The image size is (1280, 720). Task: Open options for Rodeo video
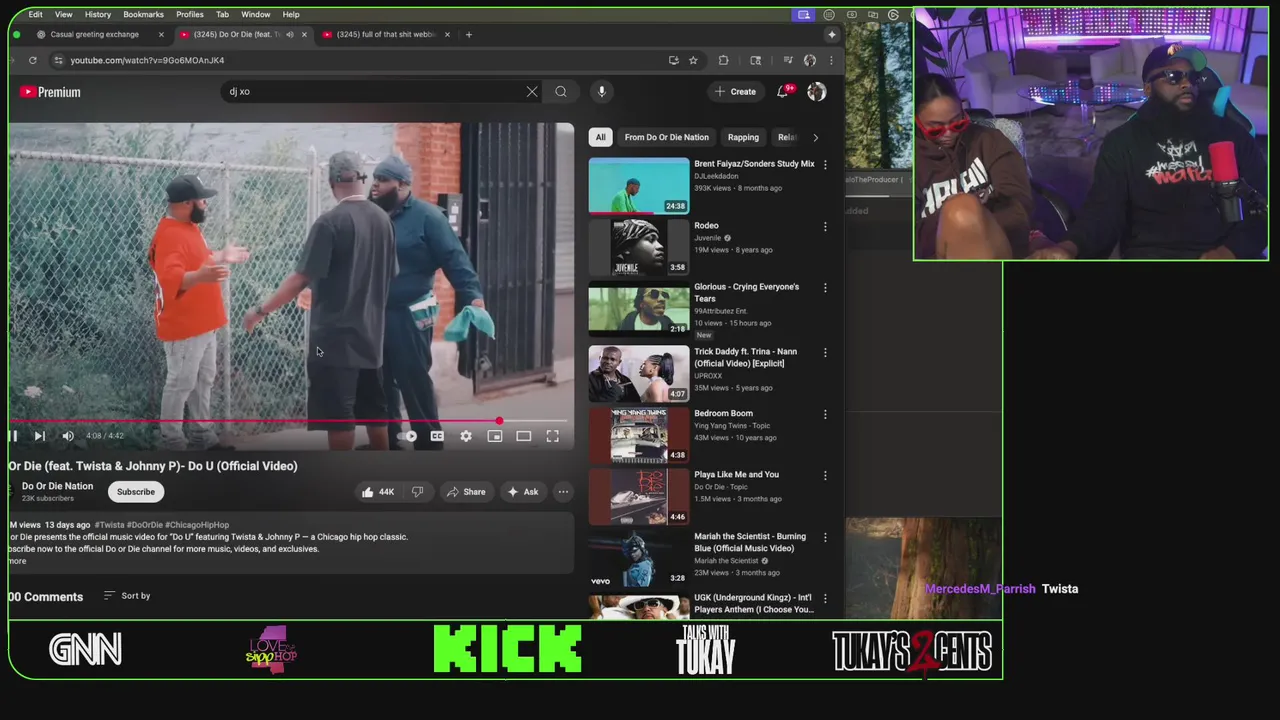tap(825, 227)
